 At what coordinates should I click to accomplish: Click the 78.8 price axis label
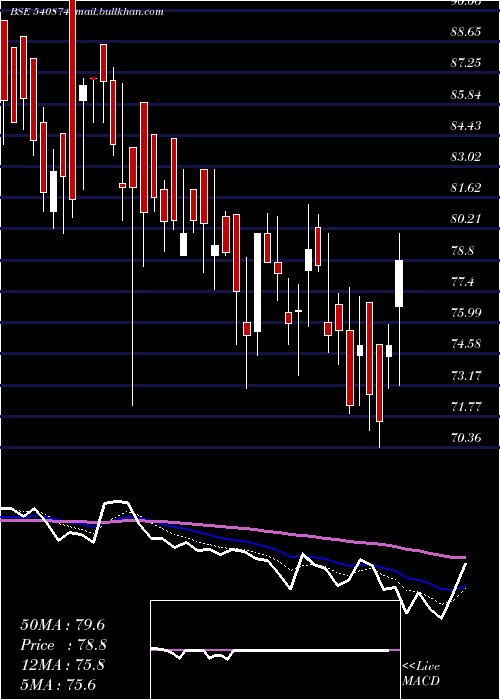[462, 251]
